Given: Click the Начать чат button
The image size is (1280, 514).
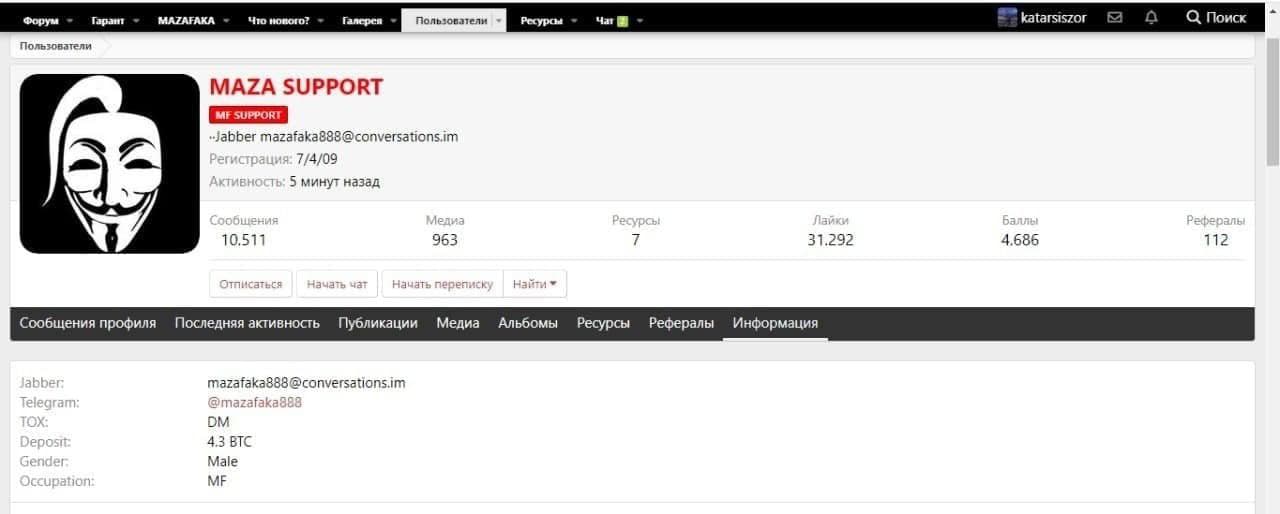Looking at the screenshot, I should point(337,284).
